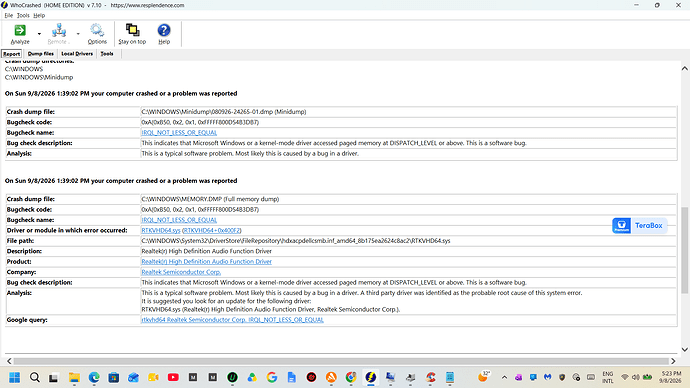Viewport: 690px width, 388px height.
Task: Open the RTKVHD64+0x400F2 offset link
Action: coord(212,231)
